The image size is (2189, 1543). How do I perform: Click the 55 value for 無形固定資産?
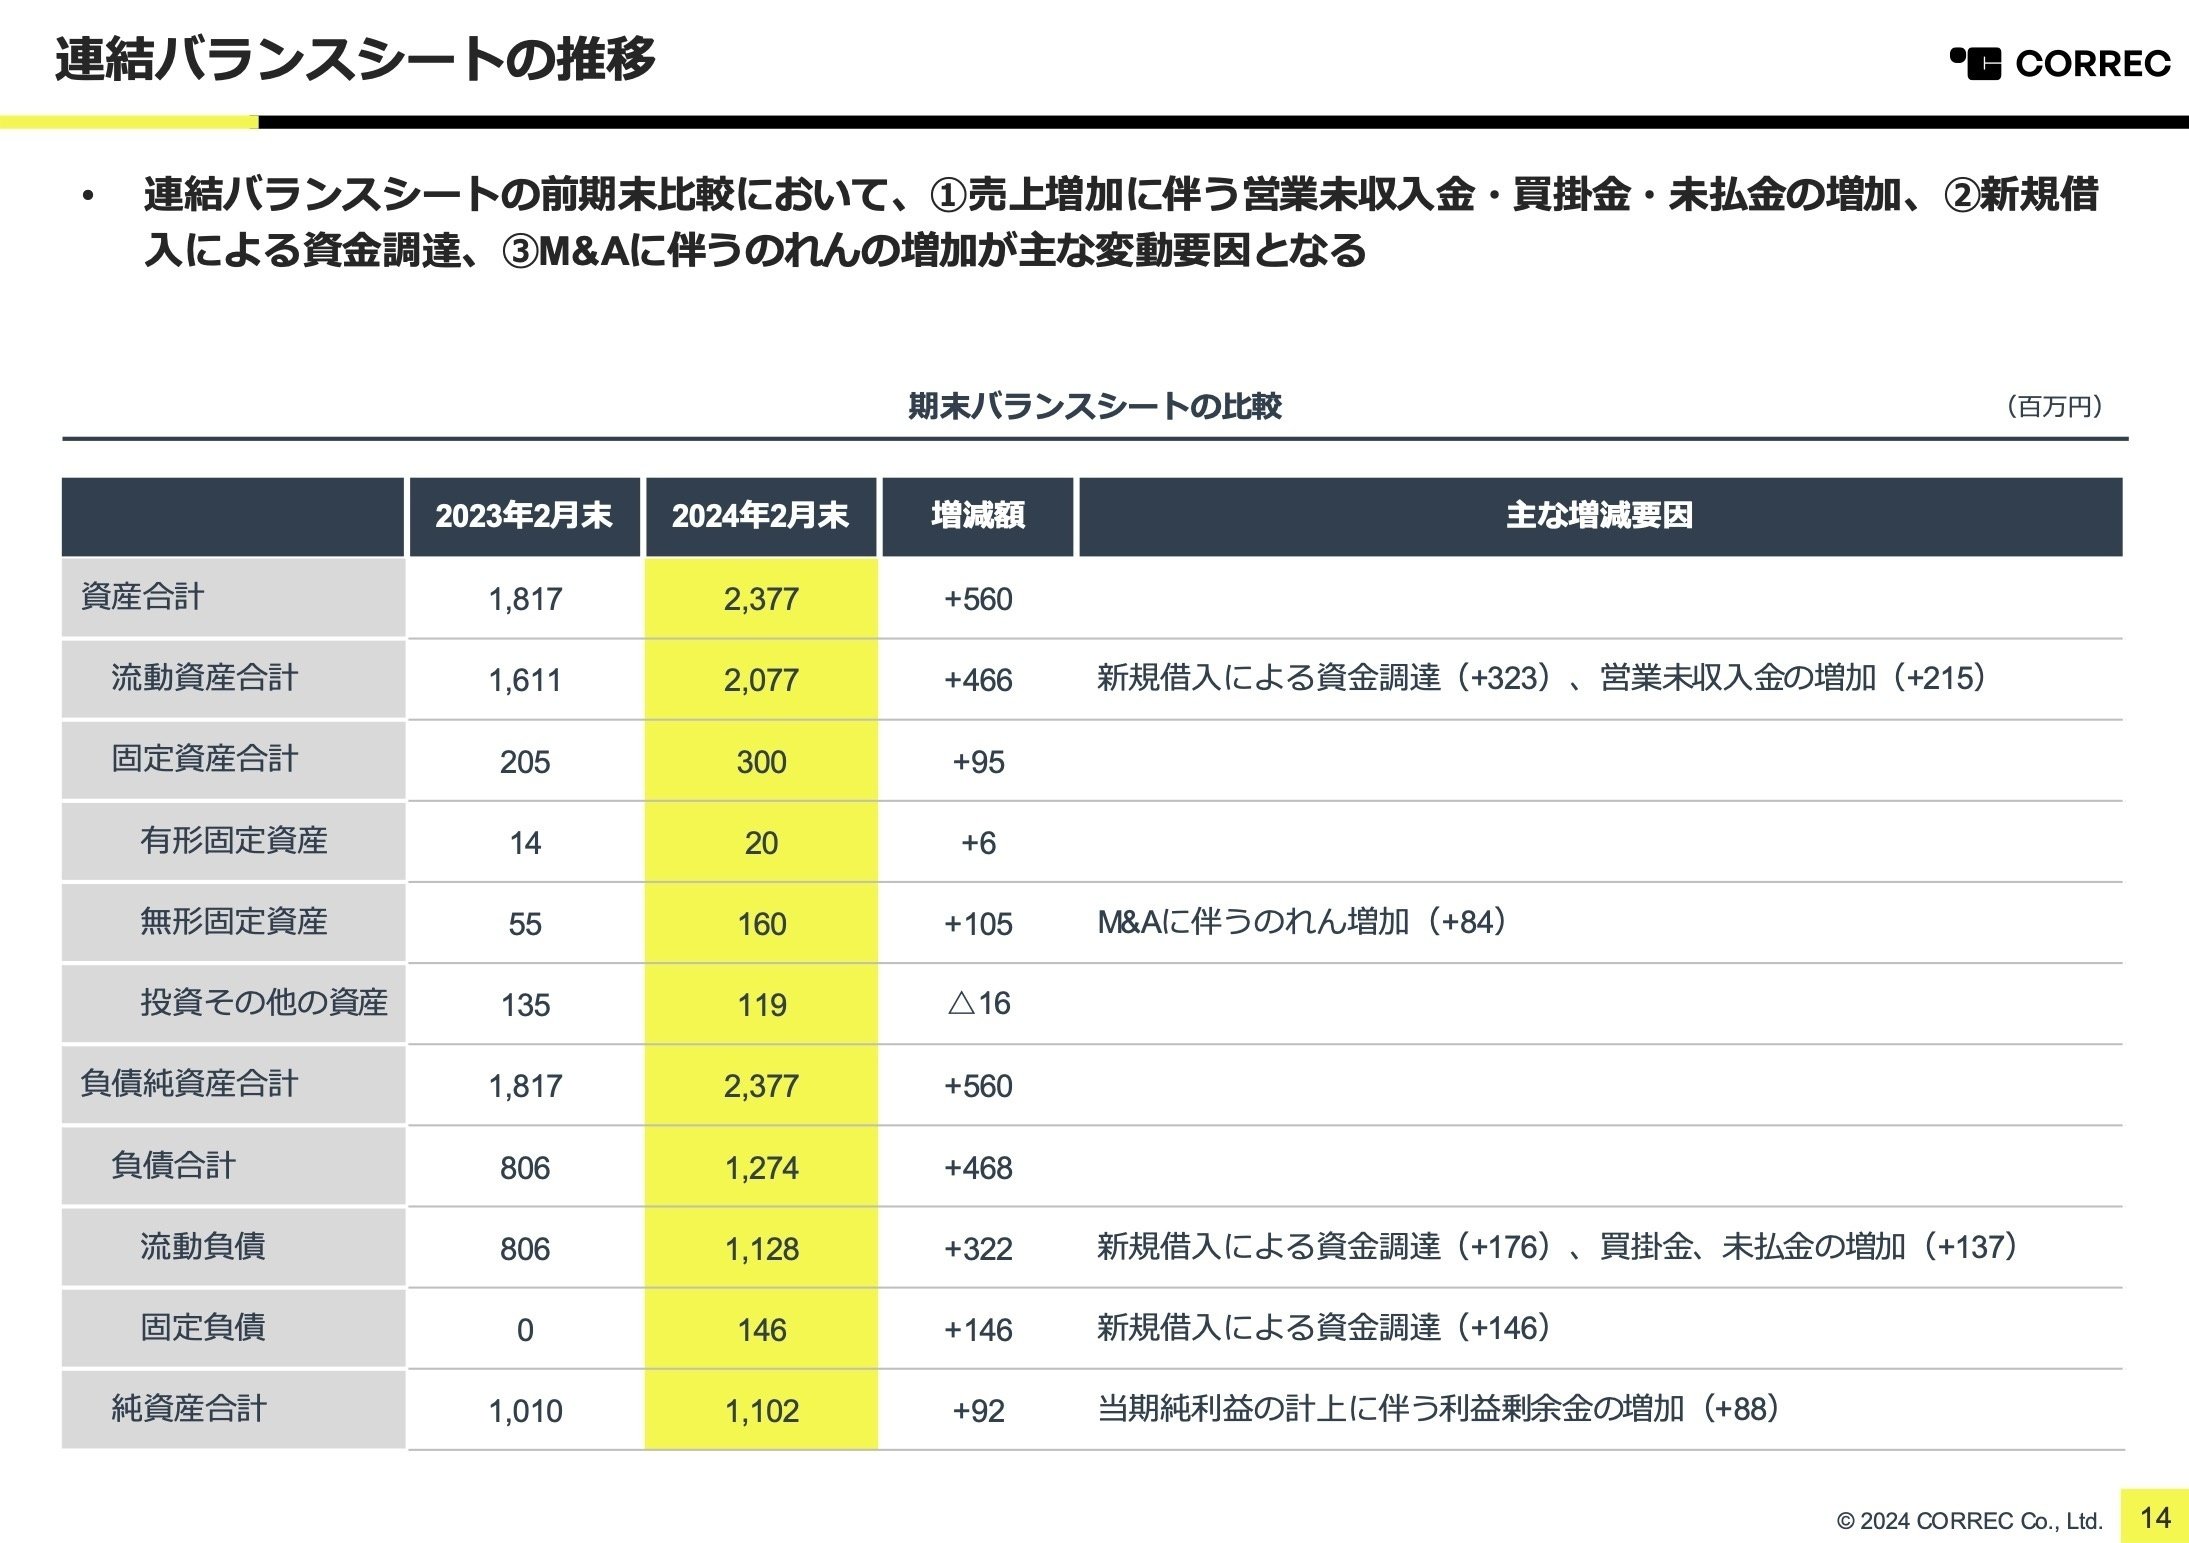525,925
